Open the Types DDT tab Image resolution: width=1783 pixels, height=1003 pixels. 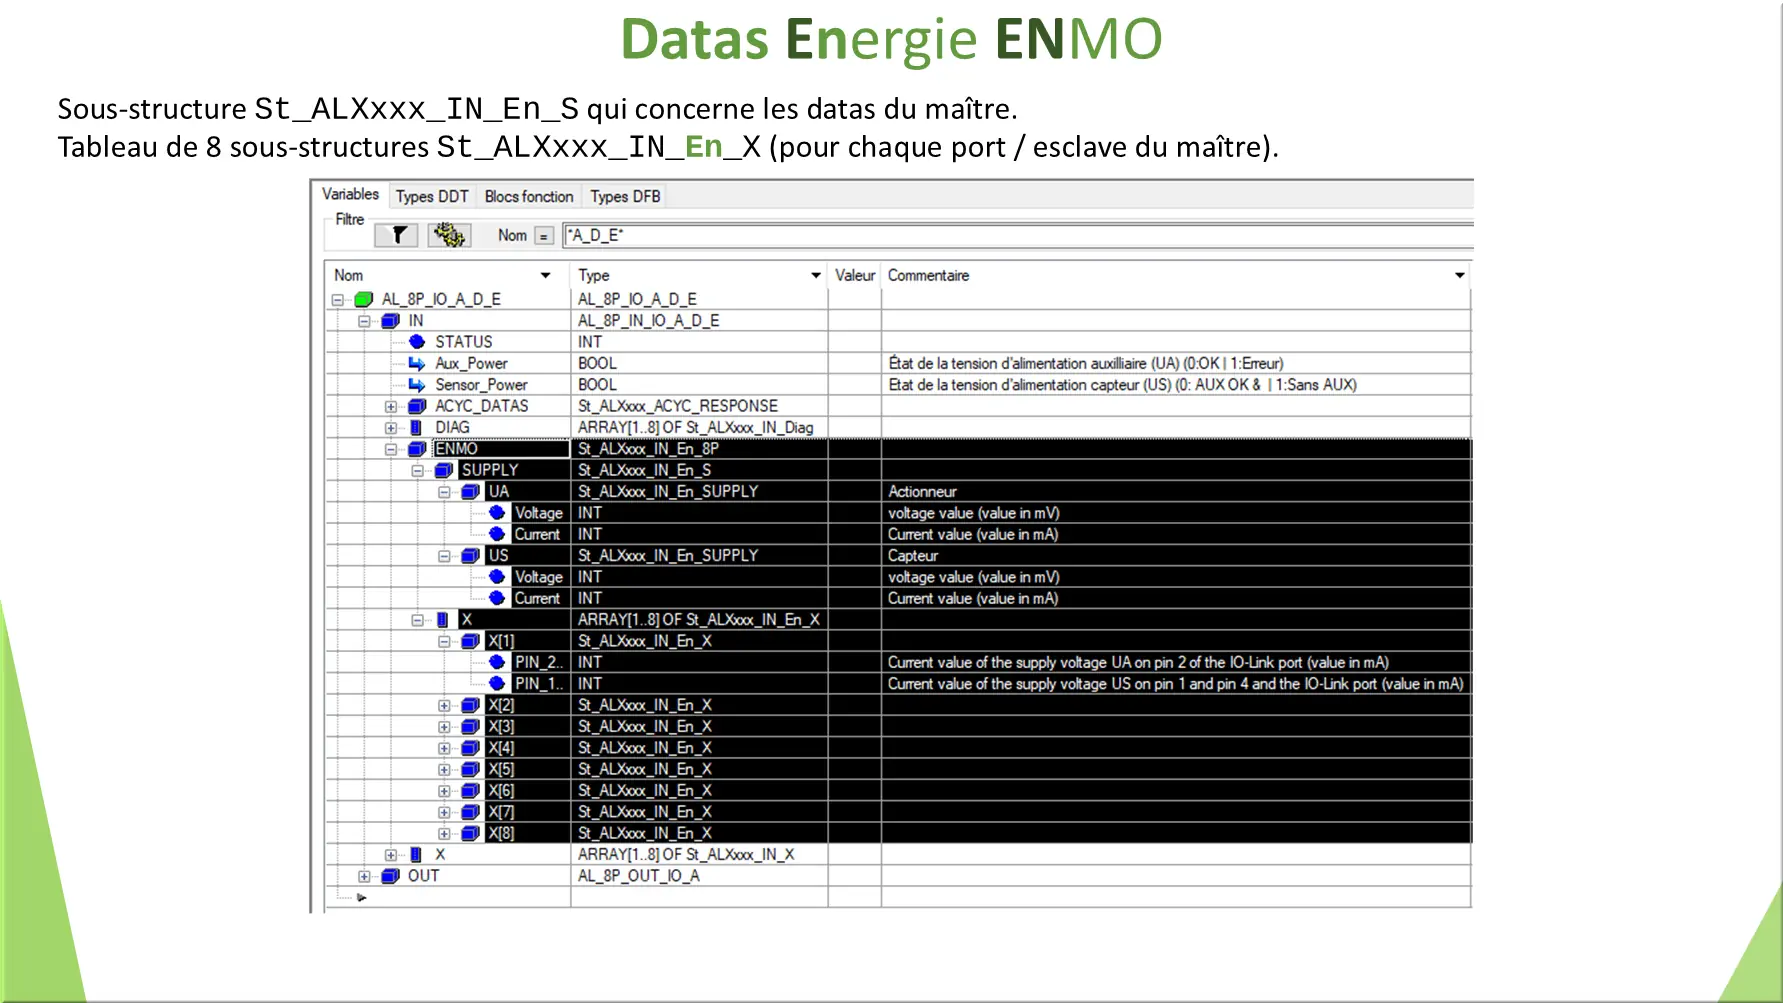coord(432,197)
